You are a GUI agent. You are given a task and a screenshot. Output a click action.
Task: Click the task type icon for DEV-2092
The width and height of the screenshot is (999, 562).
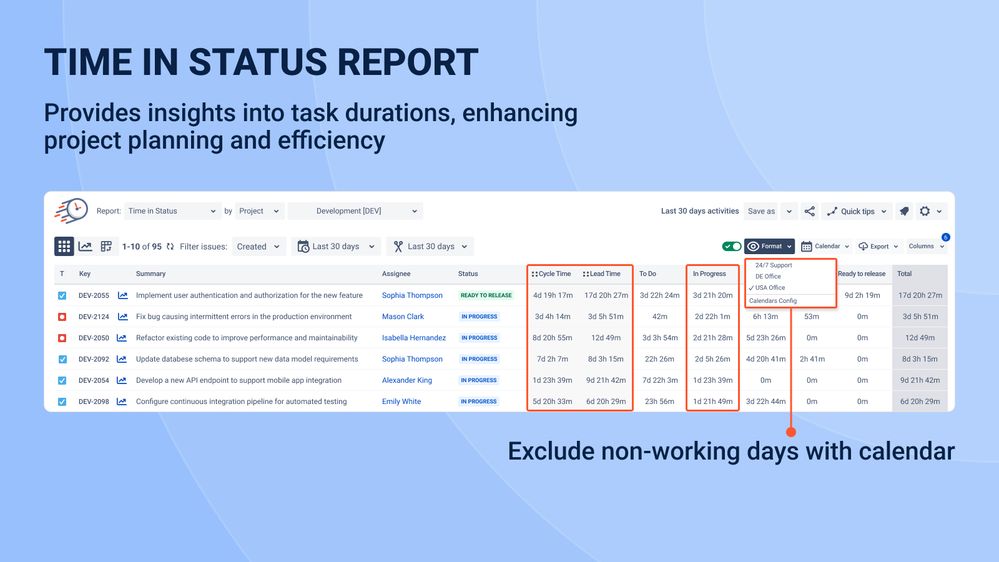coord(62,359)
